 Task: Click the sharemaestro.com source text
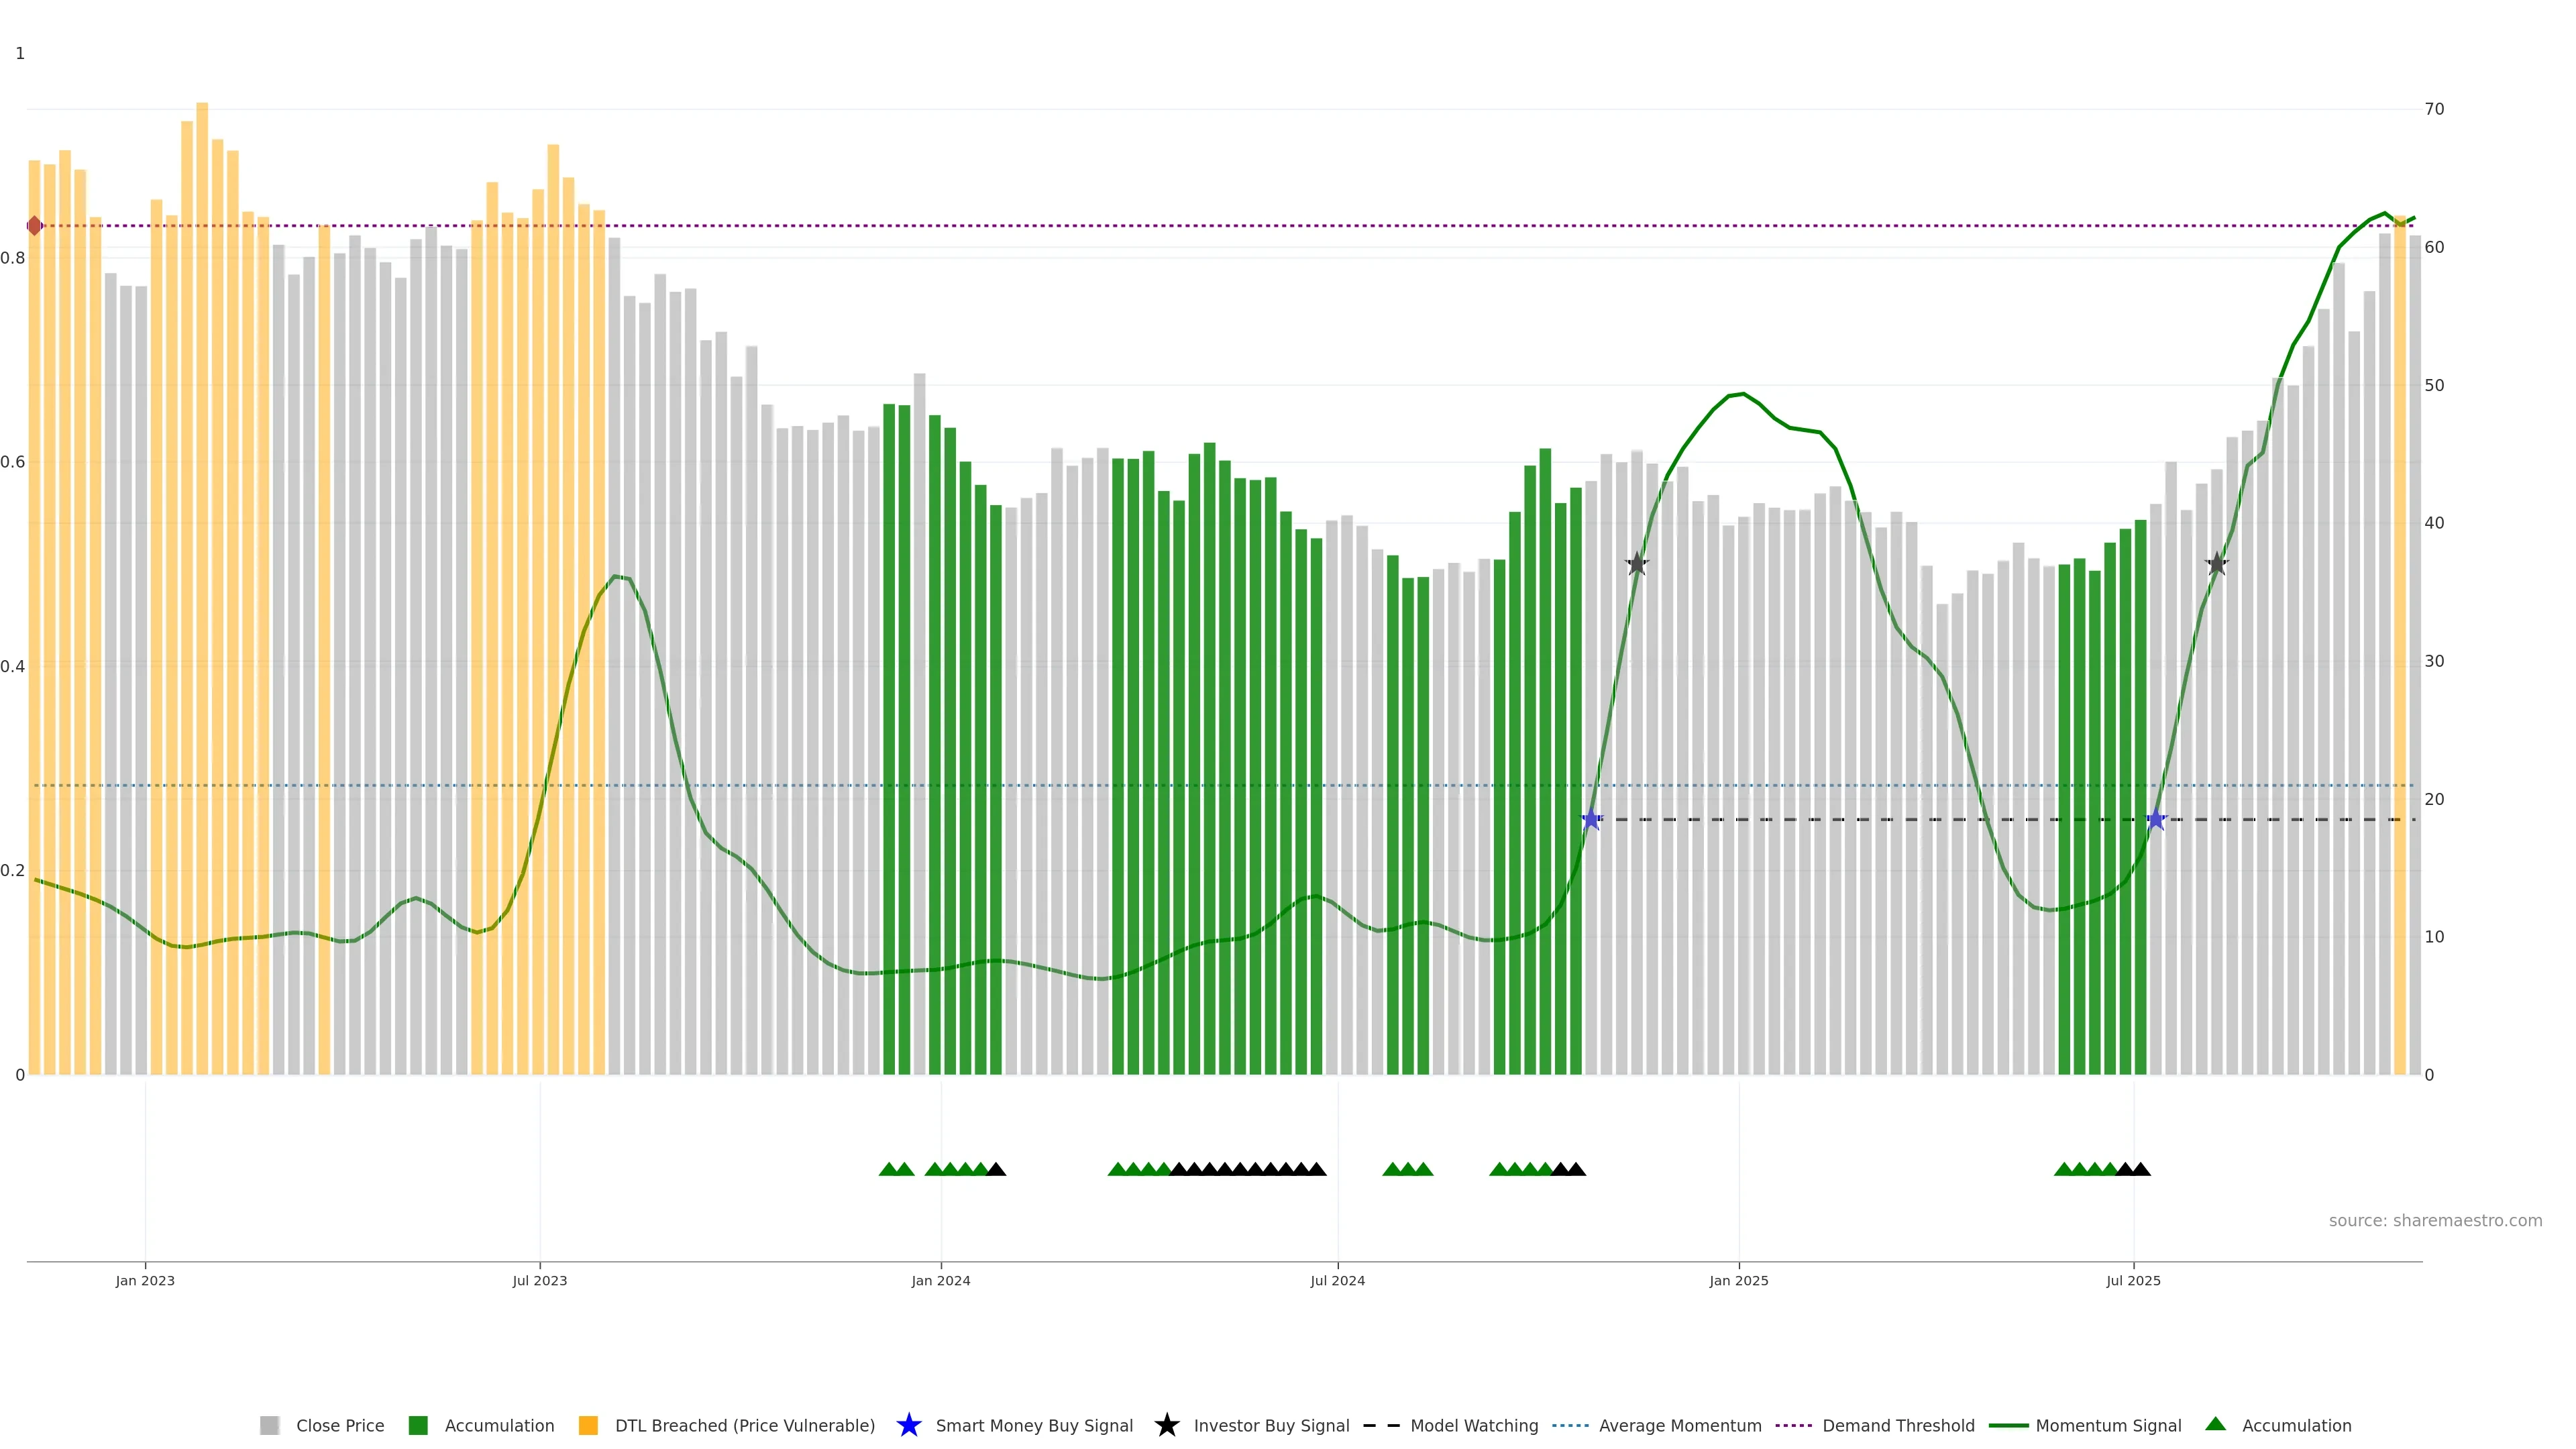click(x=2435, y=1221)
